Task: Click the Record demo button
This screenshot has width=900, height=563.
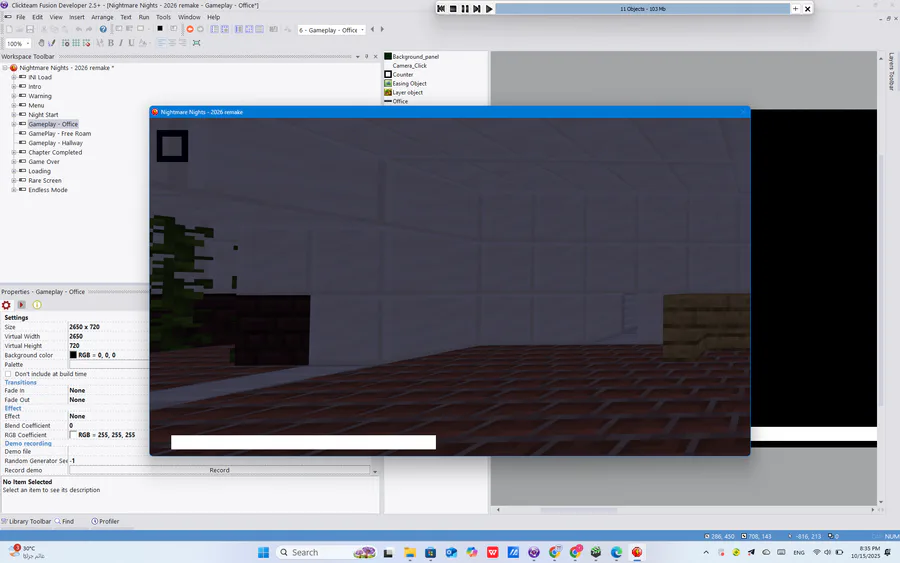Action: [219, 470]
